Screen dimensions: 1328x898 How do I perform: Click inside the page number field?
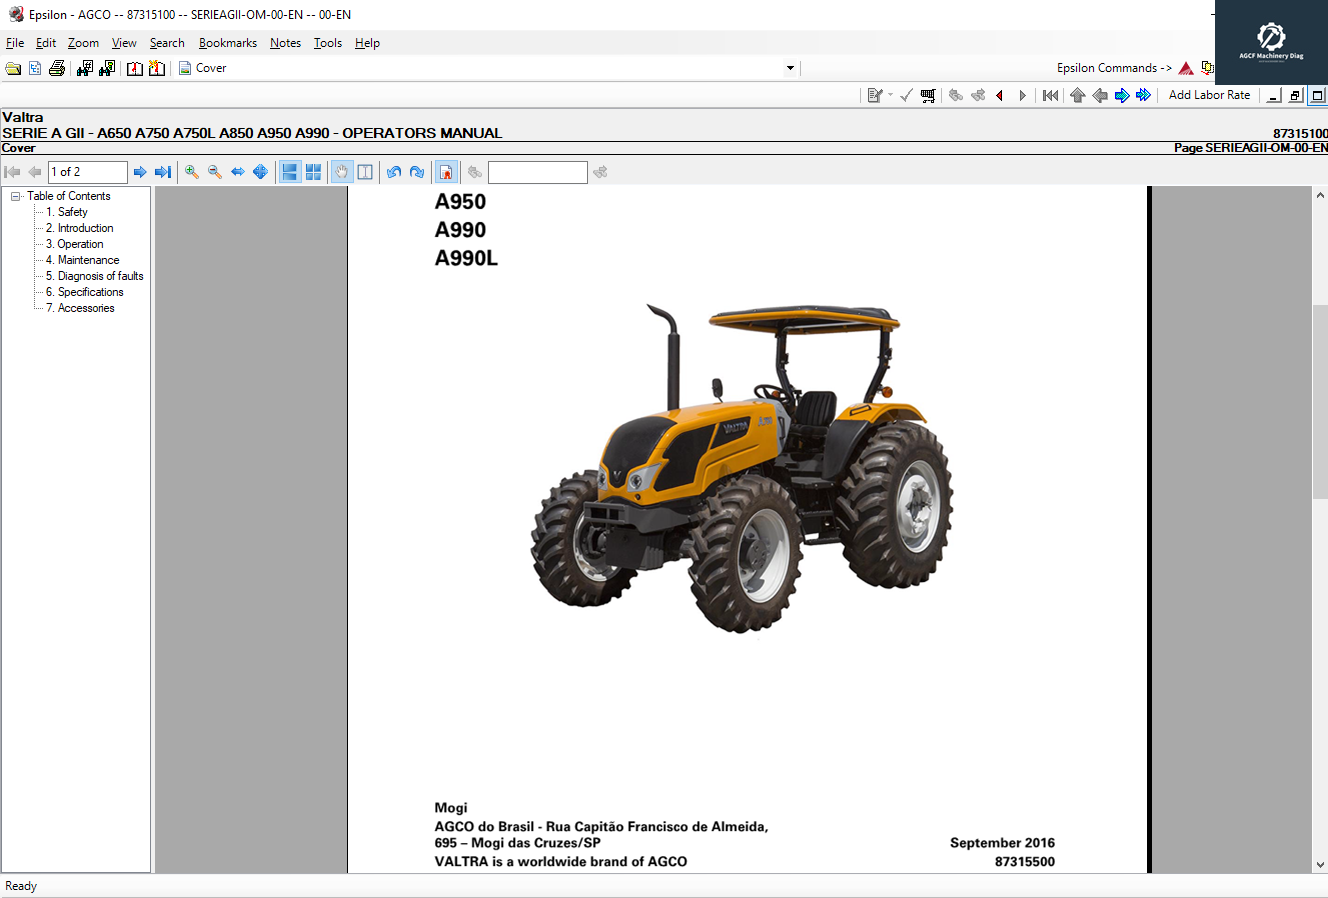(87, 171)
